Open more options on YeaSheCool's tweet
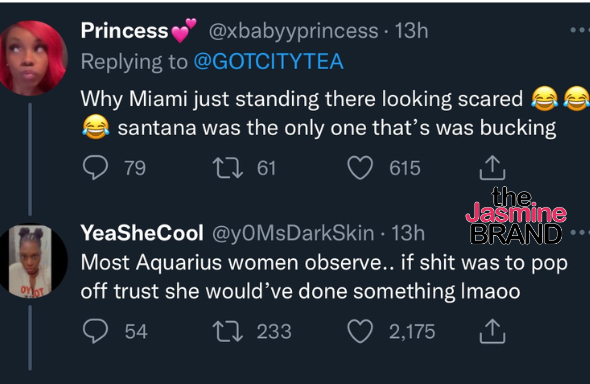 click(580, 233)
